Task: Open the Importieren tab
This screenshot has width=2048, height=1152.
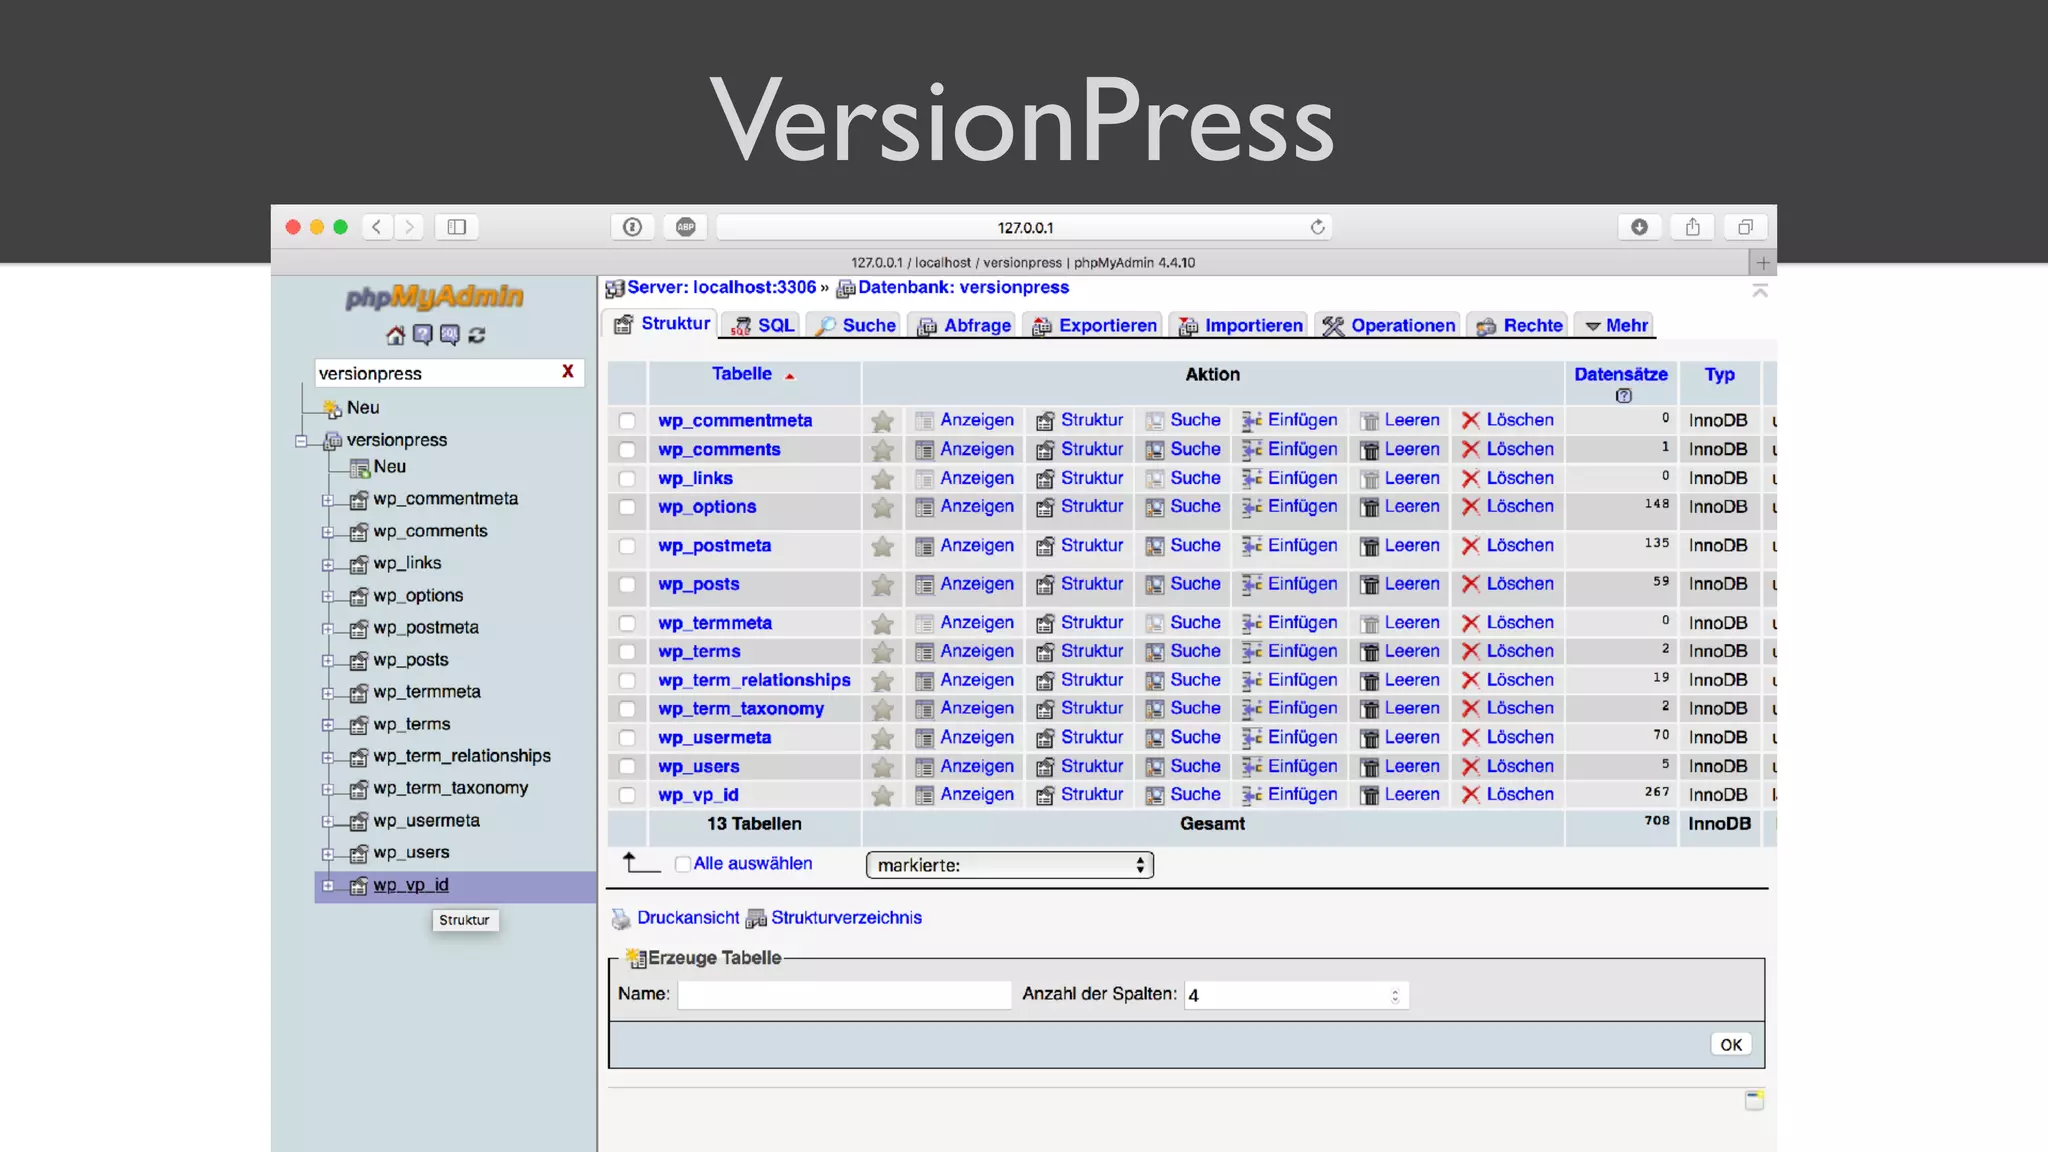Action: click(1240, 325)
